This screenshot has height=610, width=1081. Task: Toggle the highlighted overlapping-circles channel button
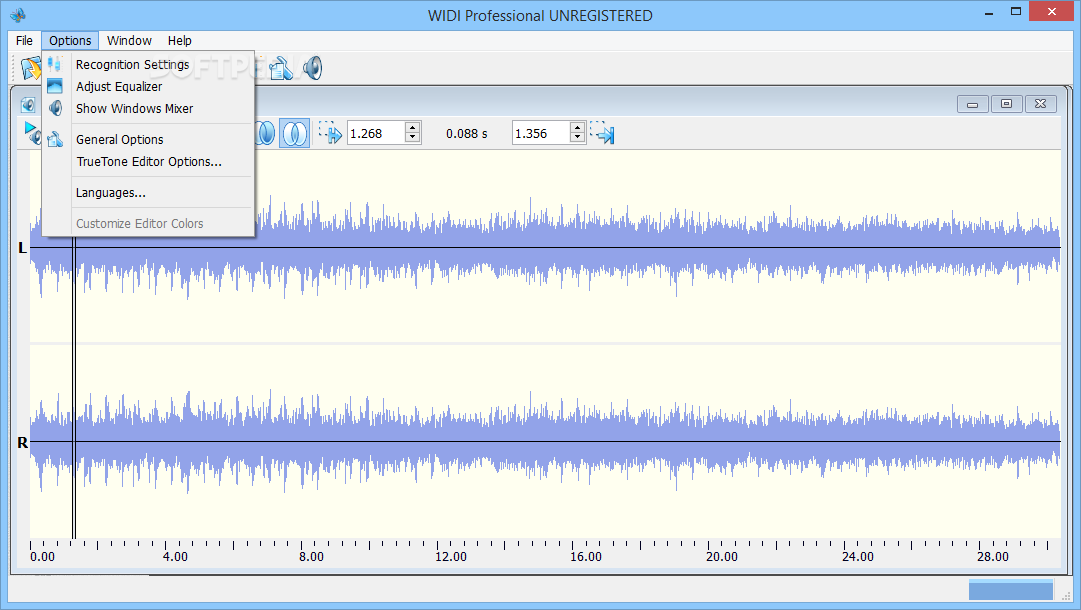[x=294, y=133]
